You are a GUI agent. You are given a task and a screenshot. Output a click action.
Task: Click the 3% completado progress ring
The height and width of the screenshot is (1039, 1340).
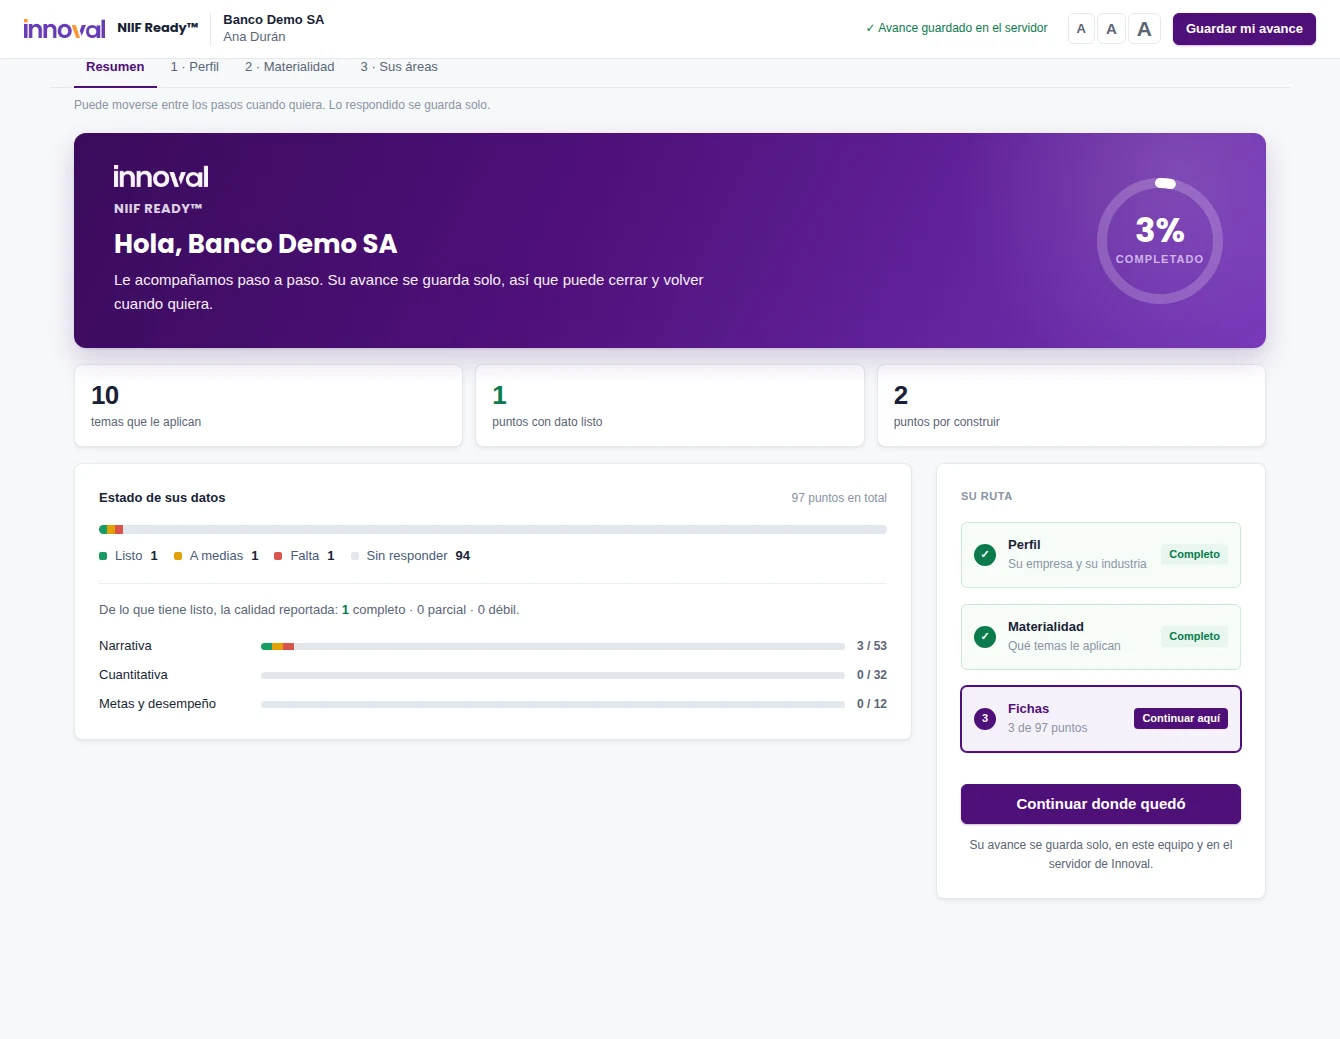(1160, 241)
